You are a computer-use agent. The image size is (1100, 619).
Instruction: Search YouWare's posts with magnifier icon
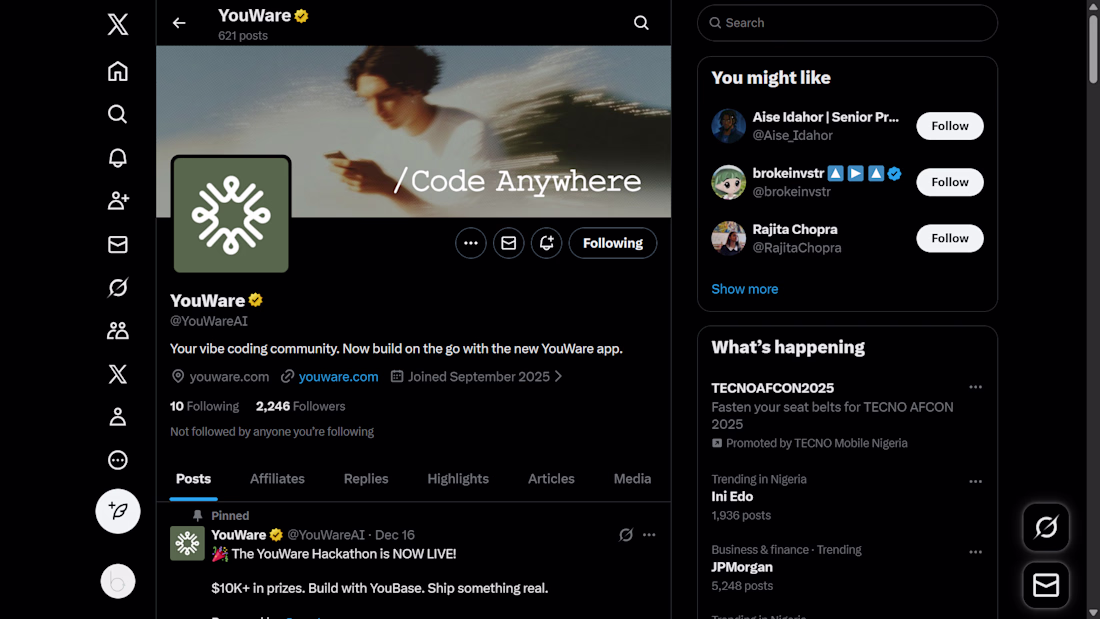[x=641, y=23]
